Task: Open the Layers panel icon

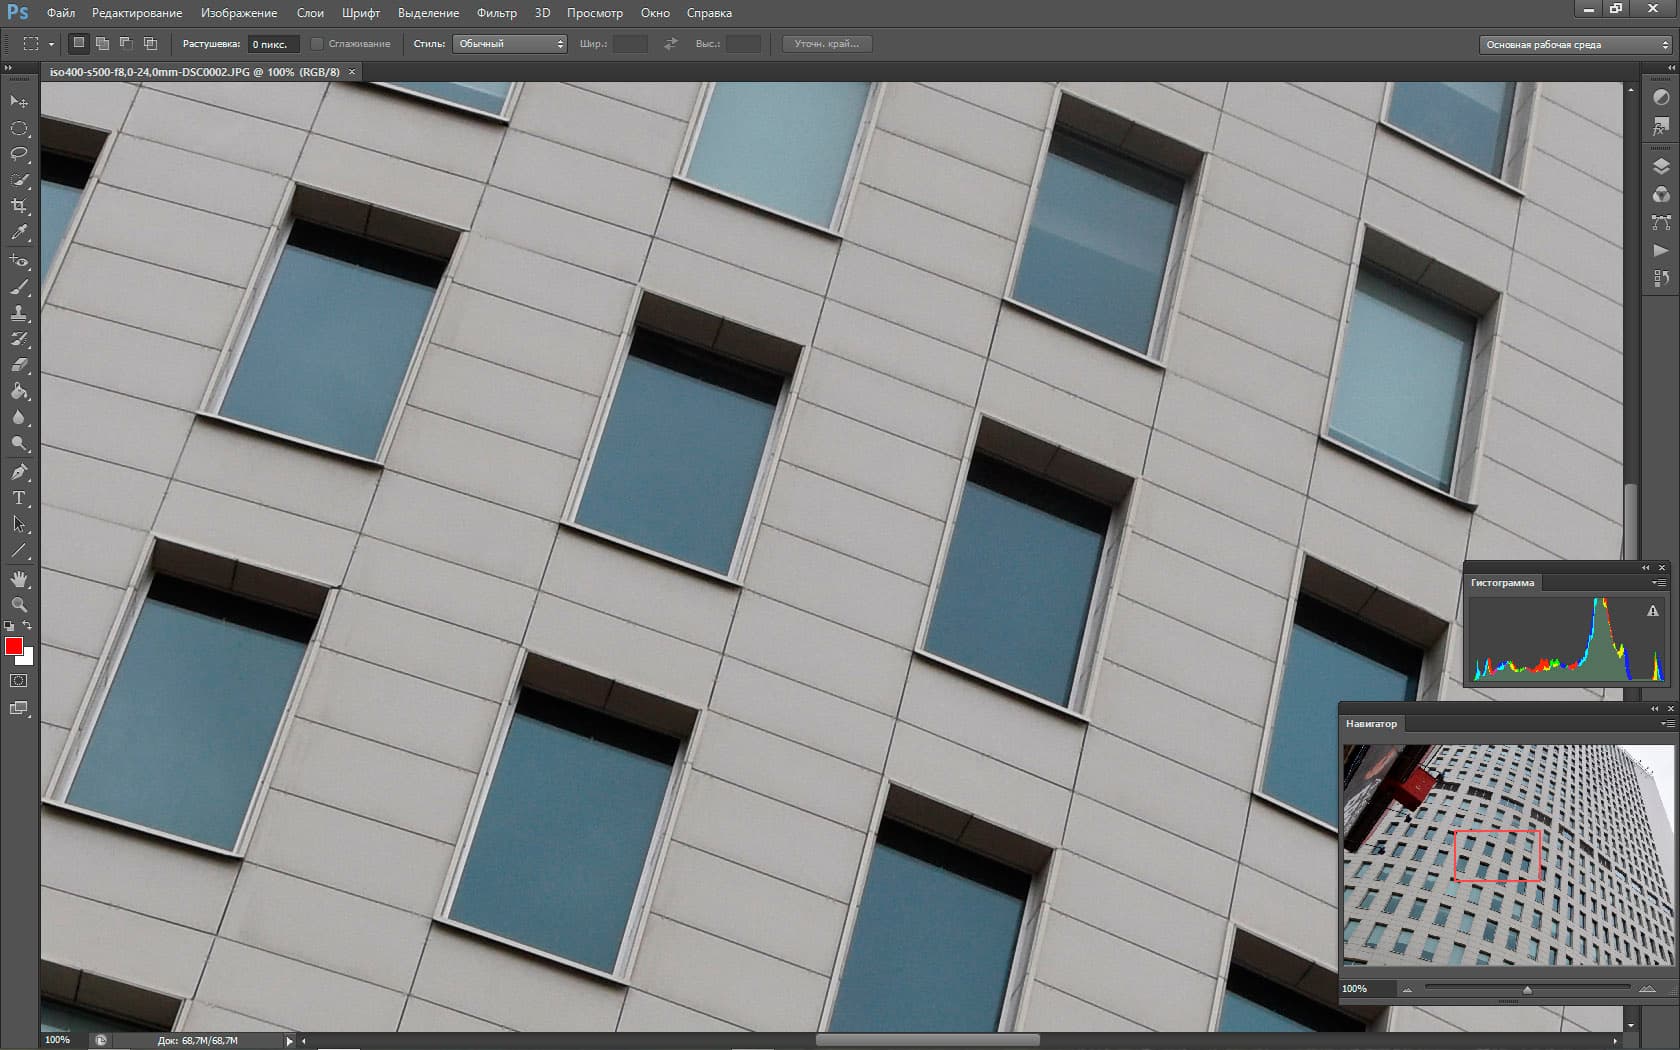Action: coord(1661,166)
